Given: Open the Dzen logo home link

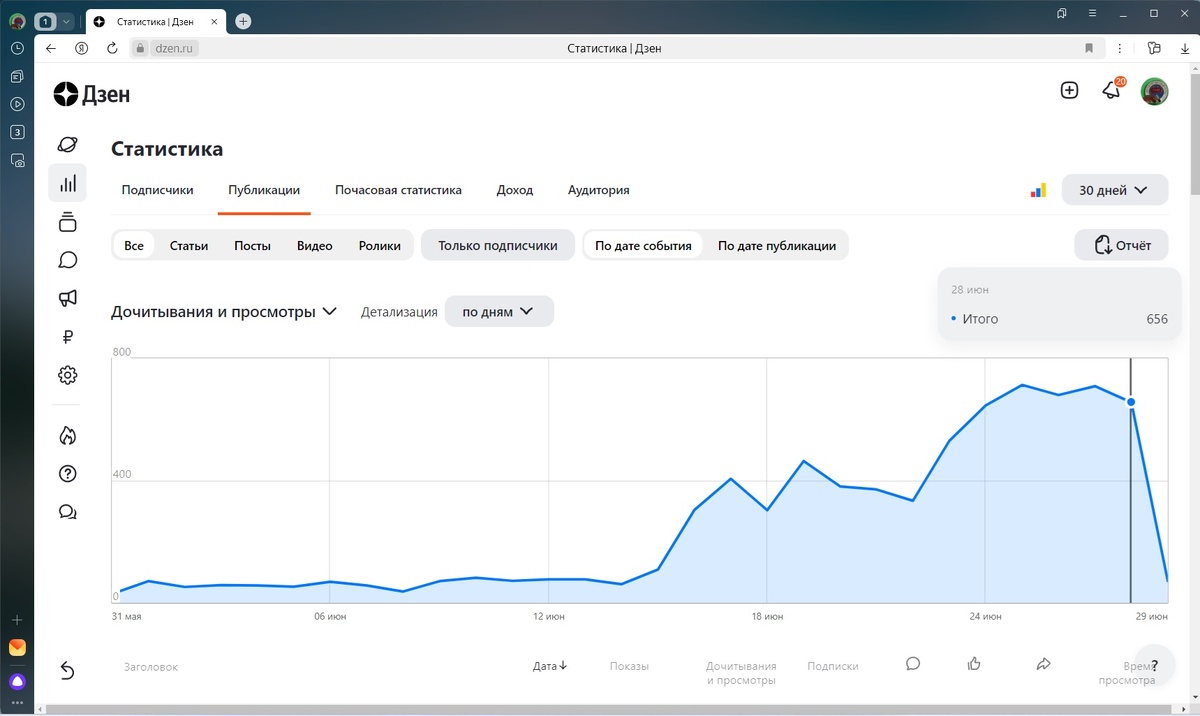Looking at the screenshot, I should [91, 94].
